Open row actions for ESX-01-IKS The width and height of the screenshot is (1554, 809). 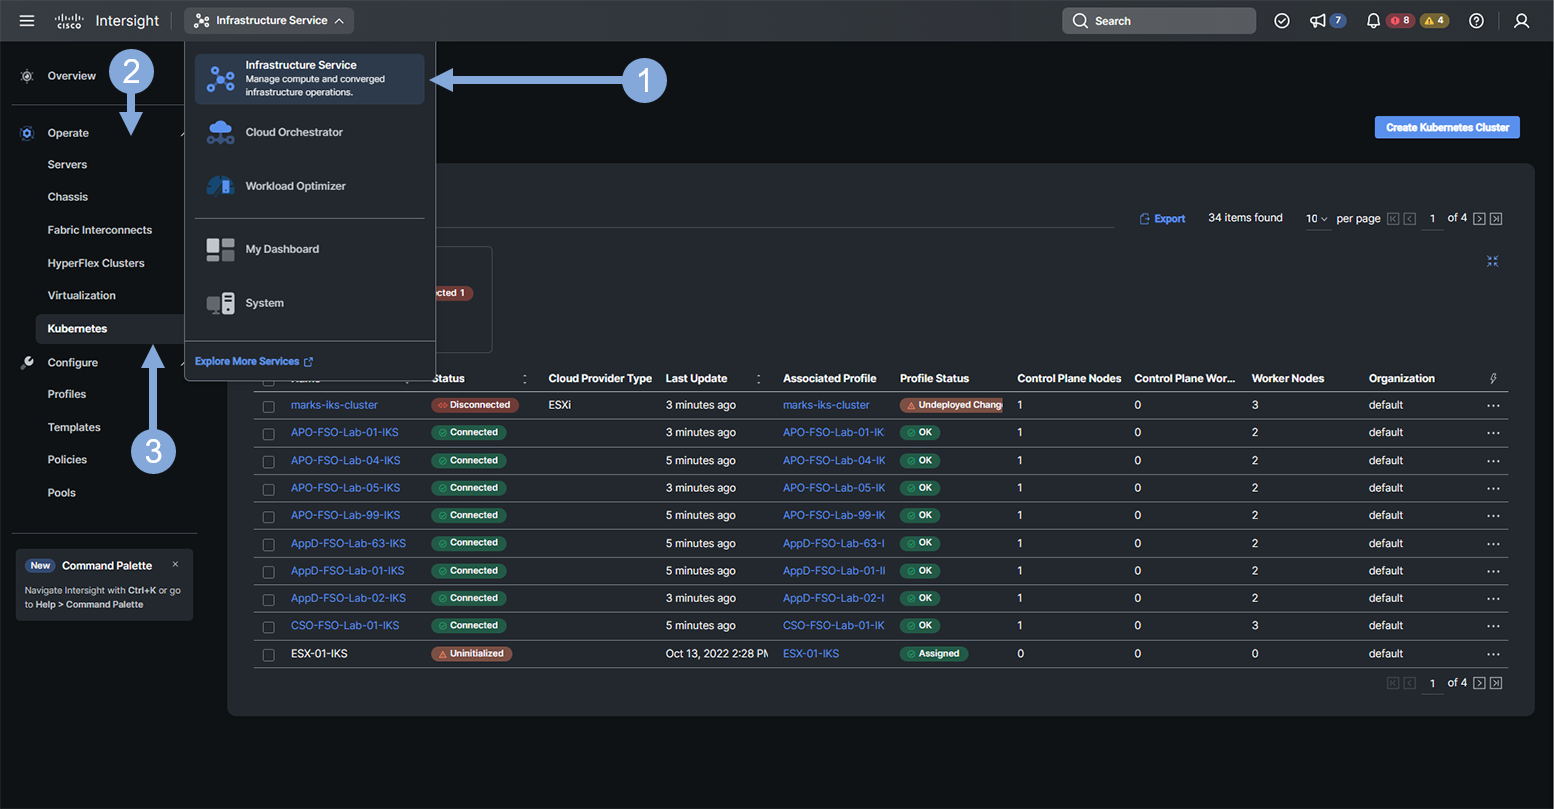click(1493, 654)
